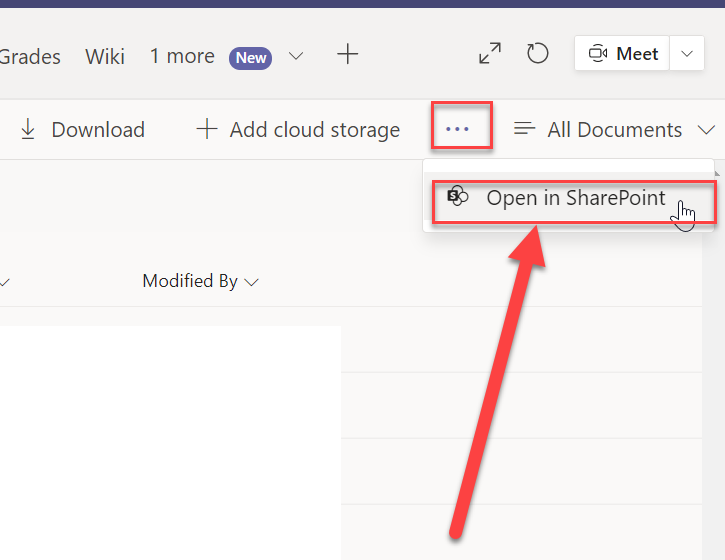This screenshot has height=560, width=725.
Task: Click the chevron next to New badge
Action: tap(296, 56)
